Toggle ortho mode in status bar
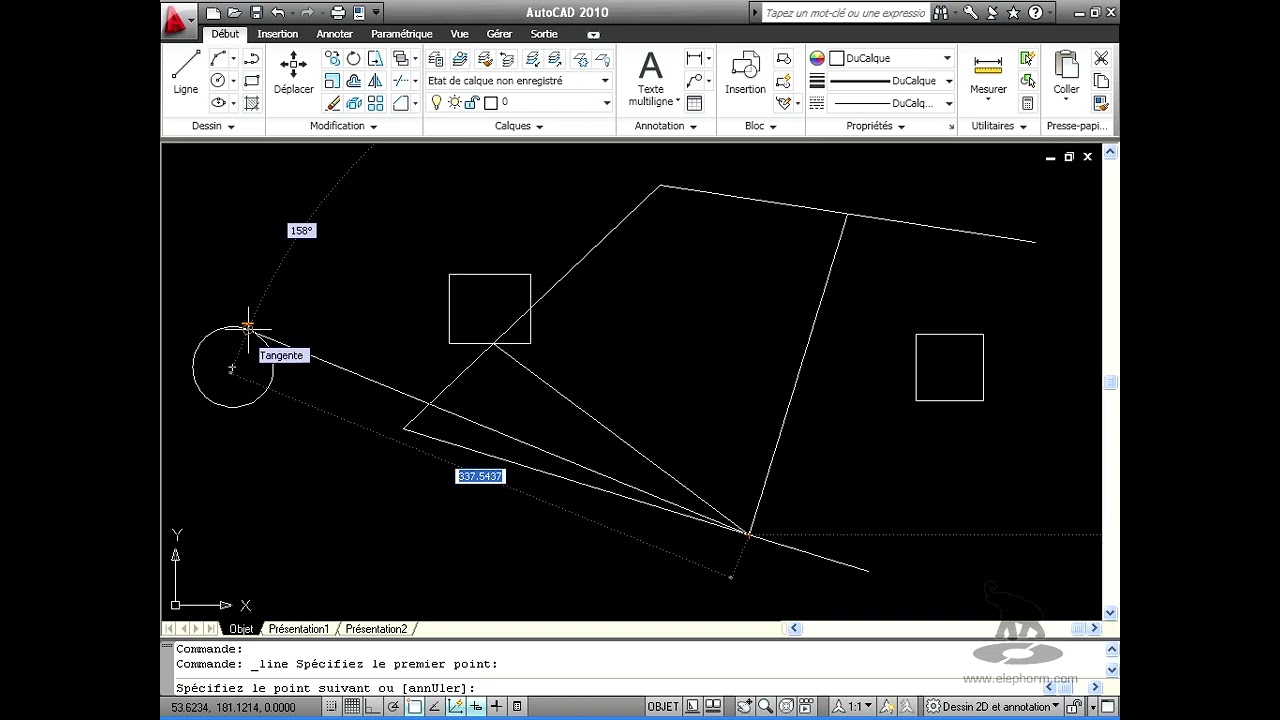Image resolution: width=1280 pixels, height=720 pixels. [373, 706]
